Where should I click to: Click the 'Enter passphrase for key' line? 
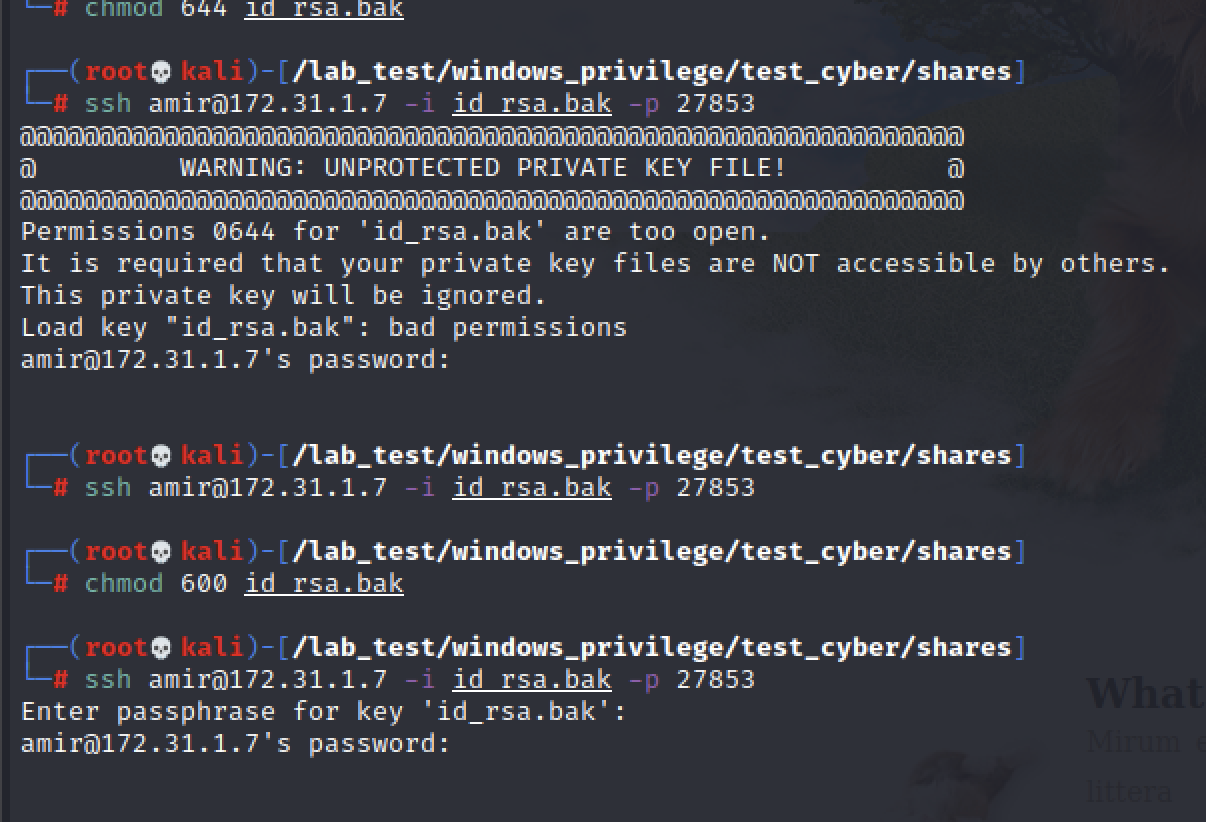[x=323, y=712]
